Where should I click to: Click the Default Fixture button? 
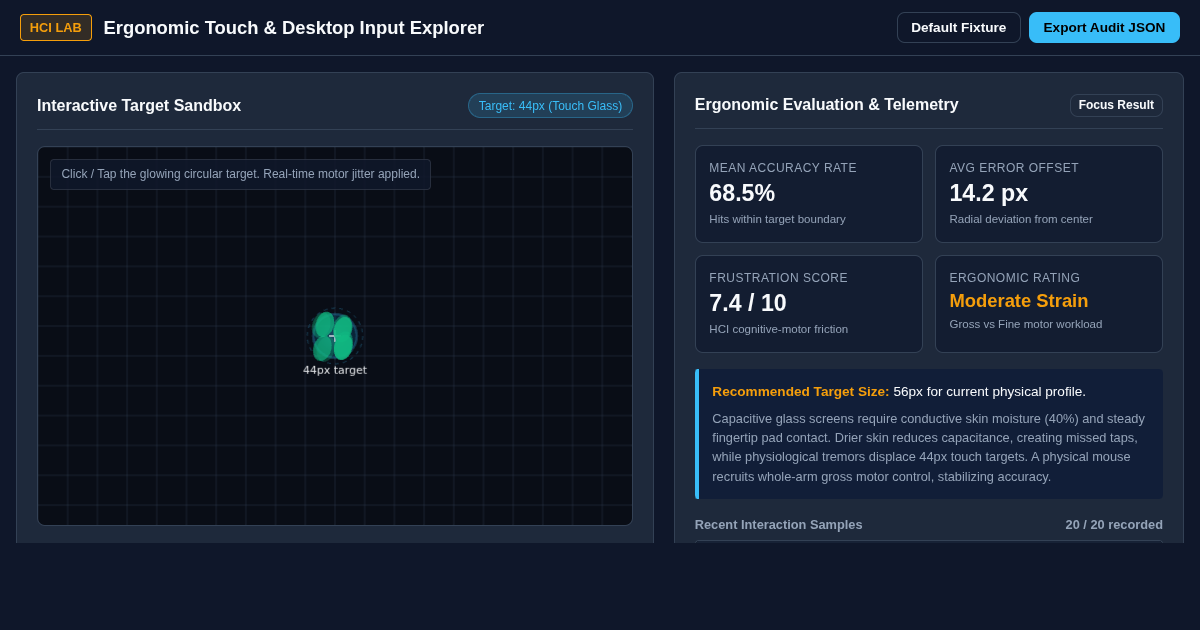pos(958,27)
